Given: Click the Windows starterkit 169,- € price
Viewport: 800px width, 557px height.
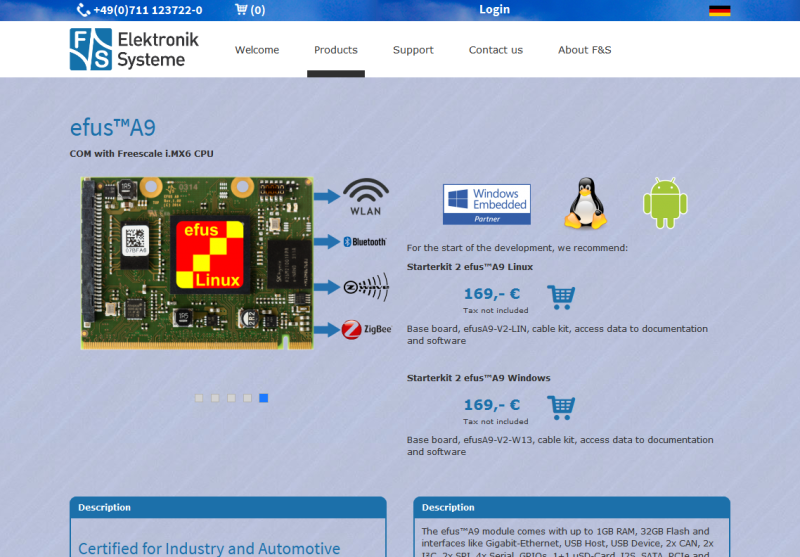Looking at the screenshot, I should click(492, 405).
